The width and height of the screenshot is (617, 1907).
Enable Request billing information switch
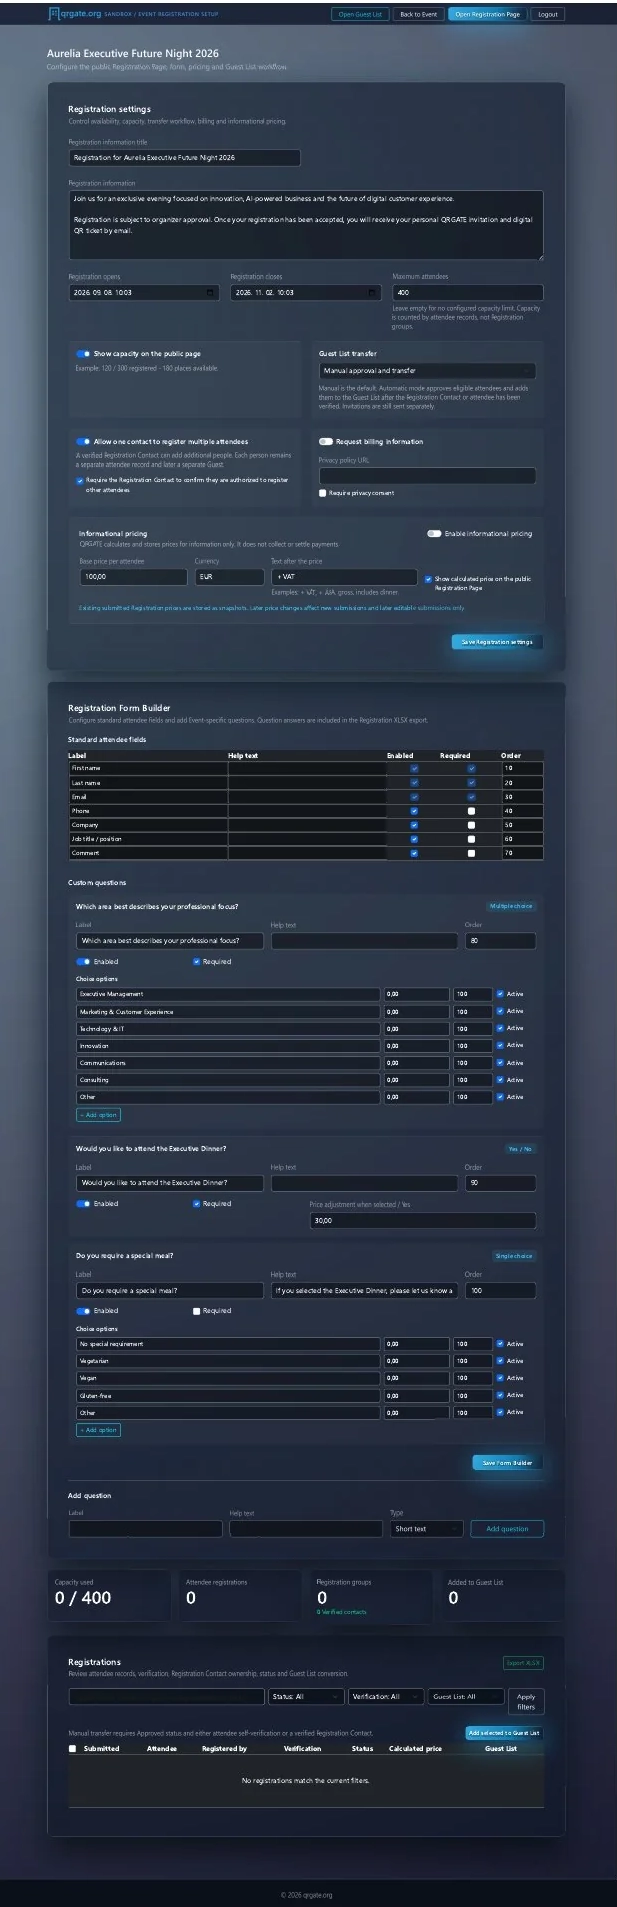click(325, 442)
